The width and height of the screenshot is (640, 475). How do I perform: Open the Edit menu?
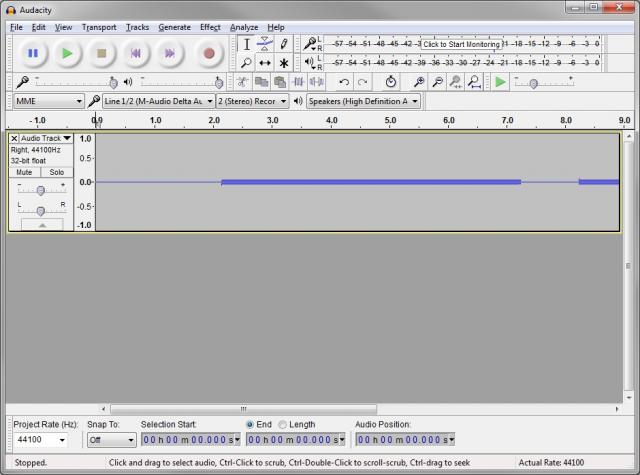pyautogui.click(x=38, y=27)
